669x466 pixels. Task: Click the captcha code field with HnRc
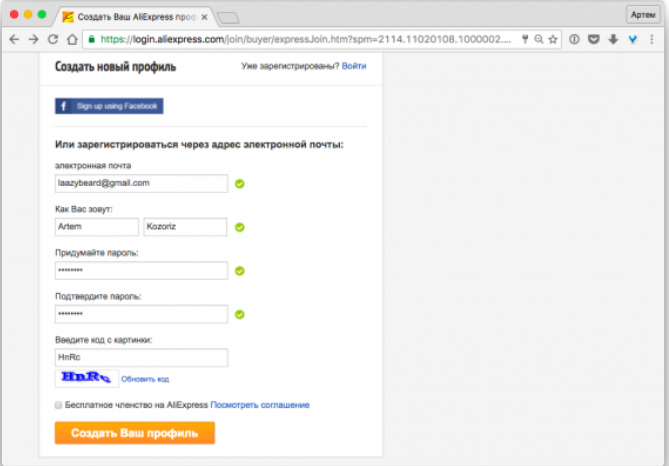[x=141, y=358]
